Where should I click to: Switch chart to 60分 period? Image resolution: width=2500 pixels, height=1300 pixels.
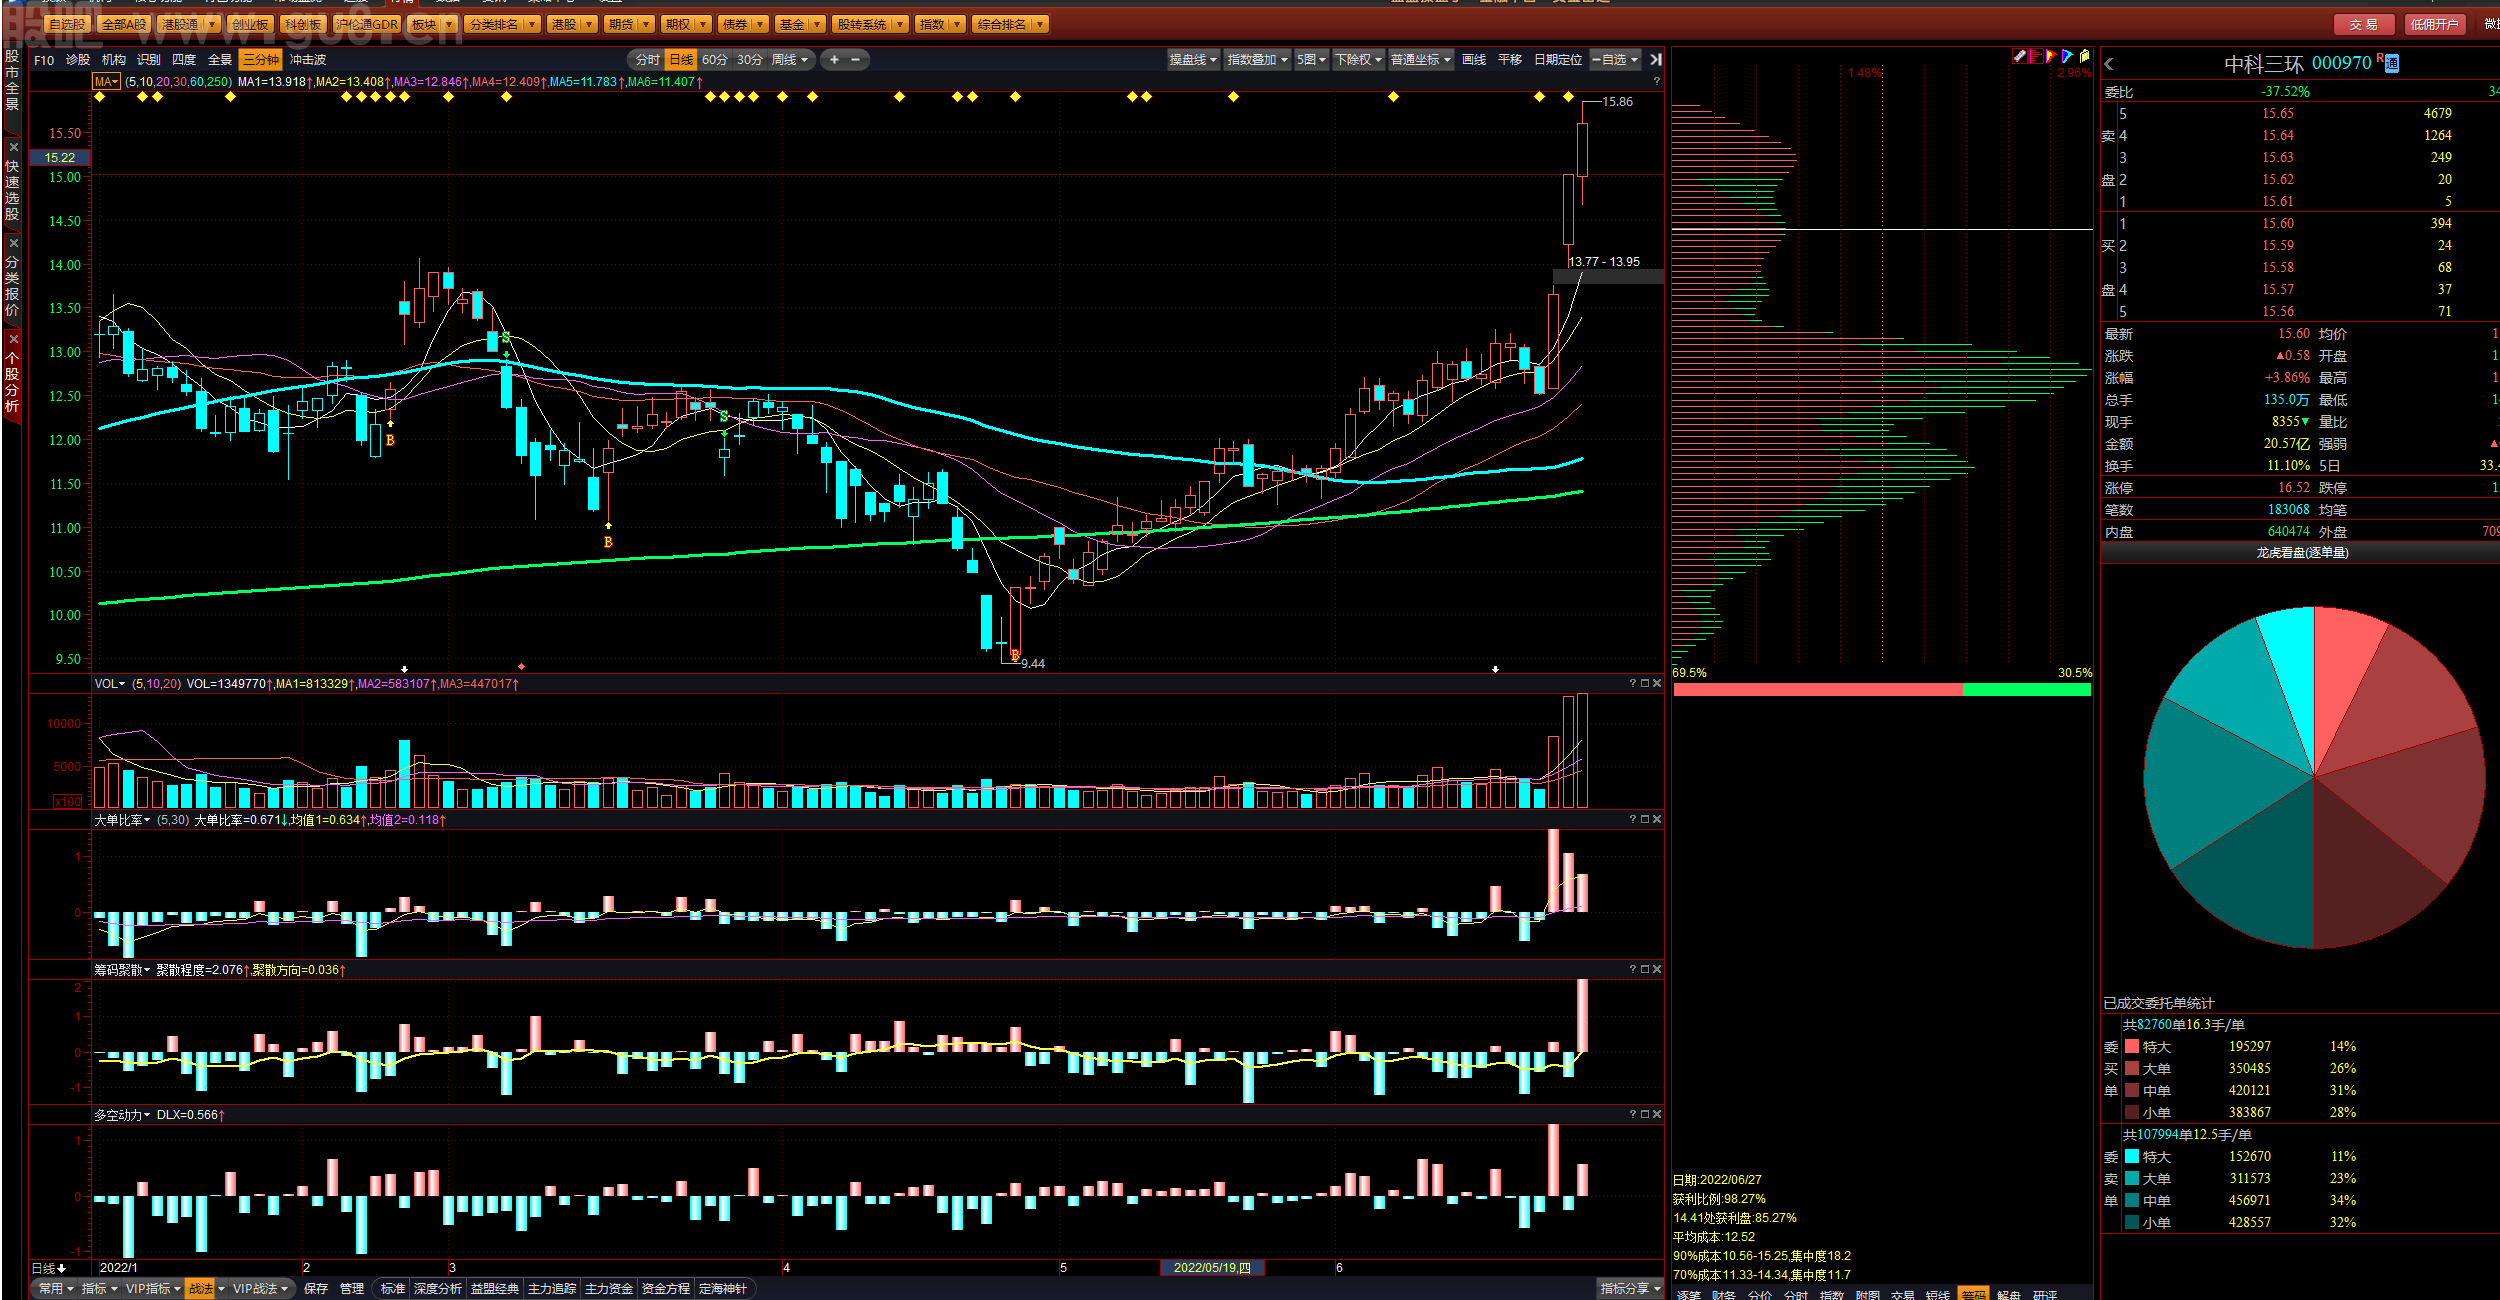point(715,60)
